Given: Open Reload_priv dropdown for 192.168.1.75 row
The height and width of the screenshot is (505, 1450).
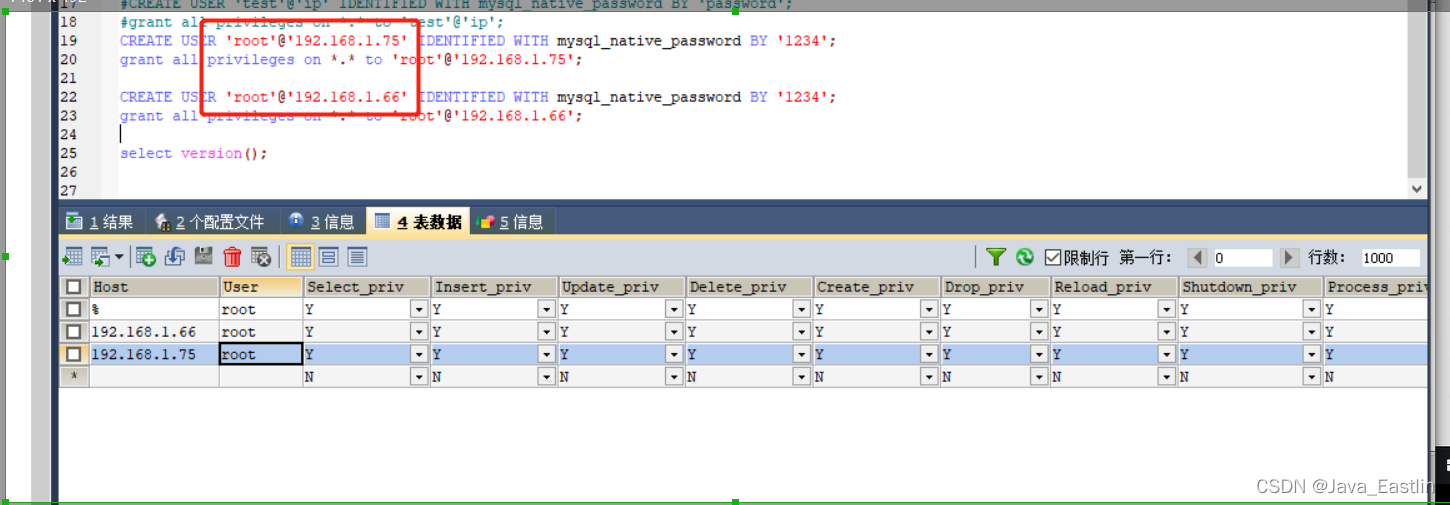Looking at the screenshot, I should pos(1167,354).
